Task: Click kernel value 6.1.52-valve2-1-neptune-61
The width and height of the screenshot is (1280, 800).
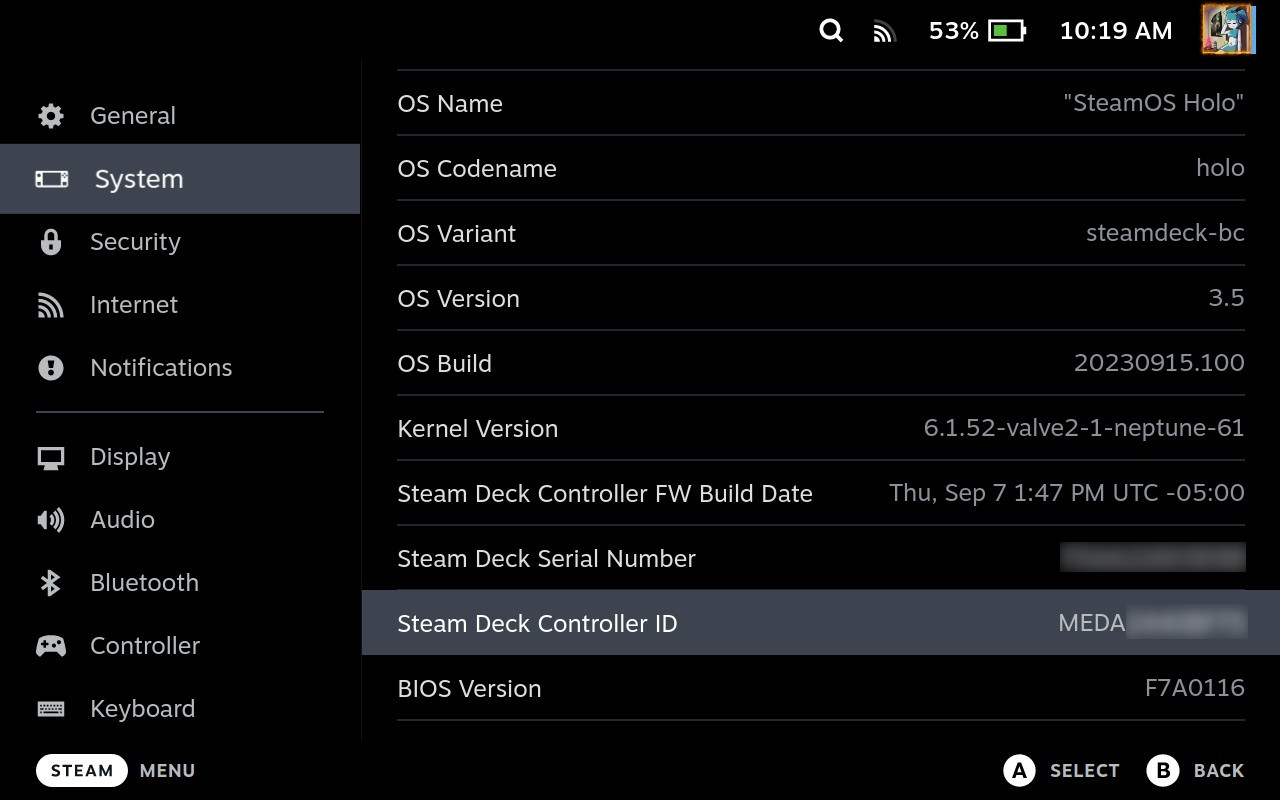Action: pyautogui.click(x=1084, y=428)
